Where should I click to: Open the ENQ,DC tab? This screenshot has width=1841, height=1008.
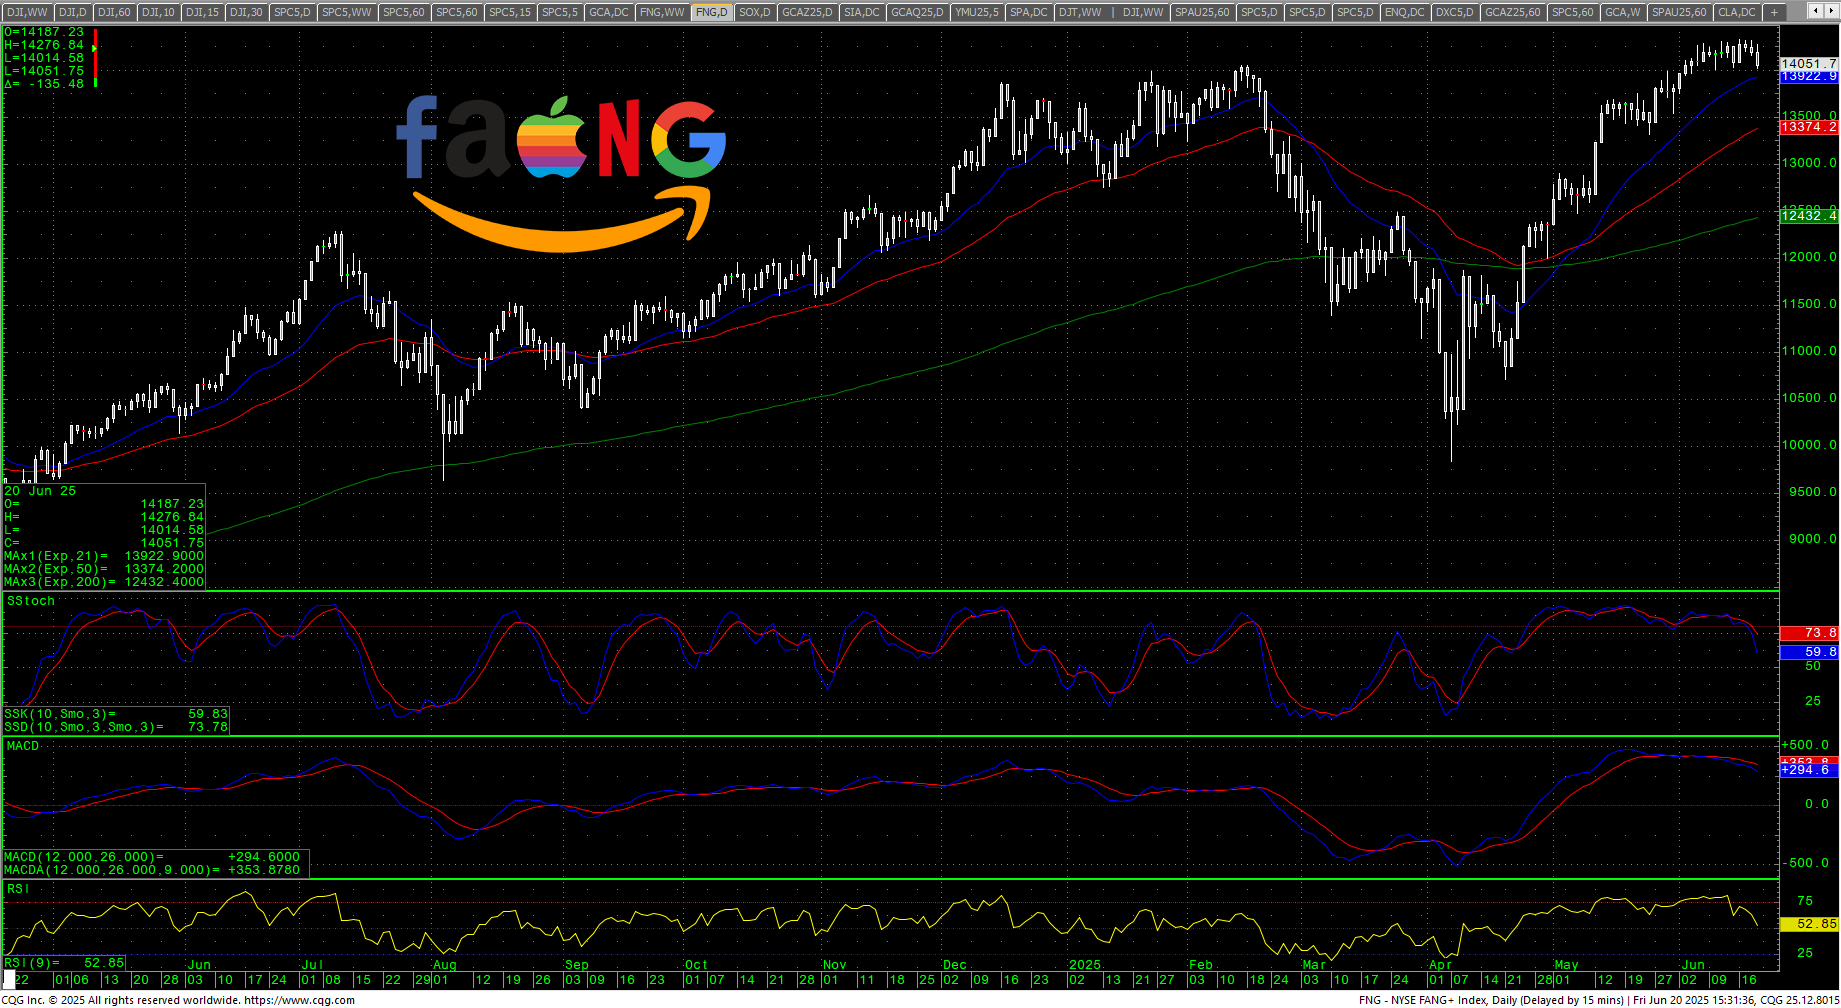tap(1405, 12)
